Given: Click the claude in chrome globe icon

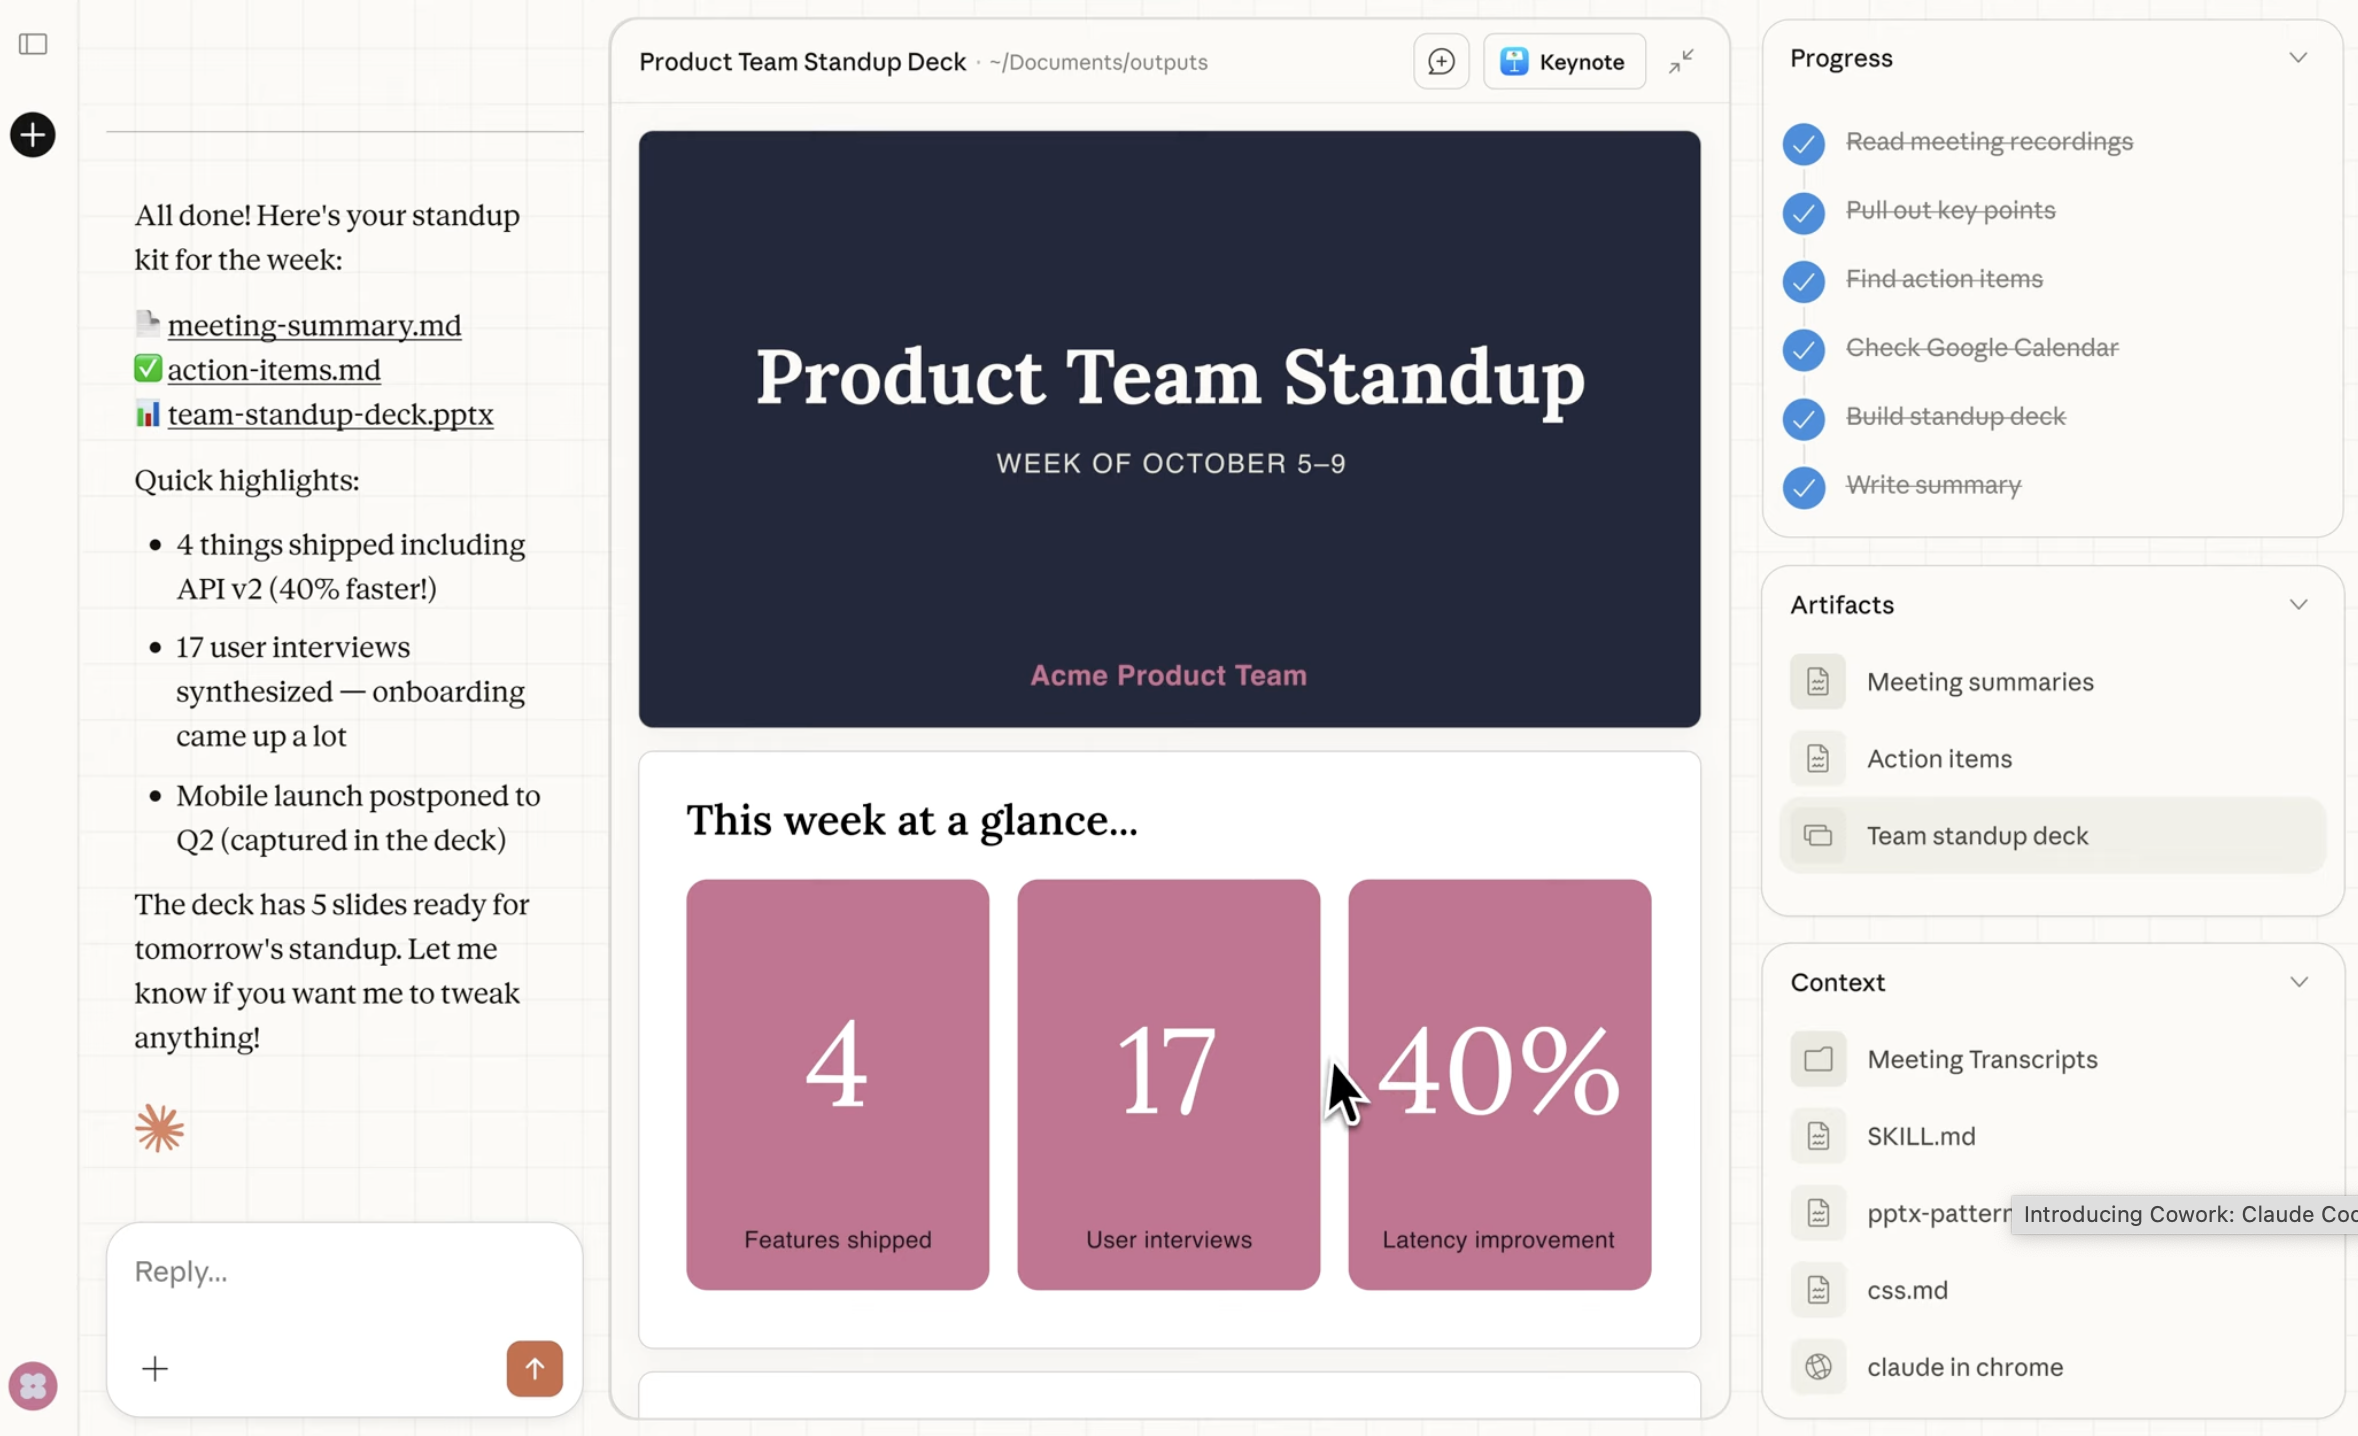Looking at the screenshot, I should (x=1818, y=1366).
